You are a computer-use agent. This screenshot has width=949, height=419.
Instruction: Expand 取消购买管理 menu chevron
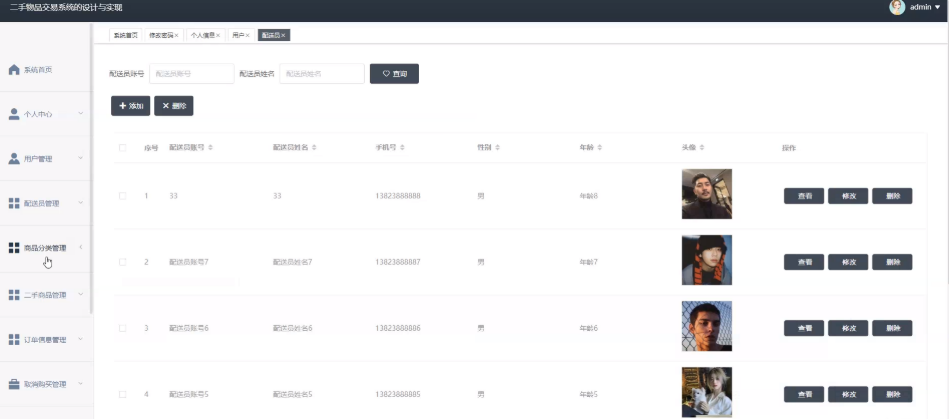[x=80, y=384]
